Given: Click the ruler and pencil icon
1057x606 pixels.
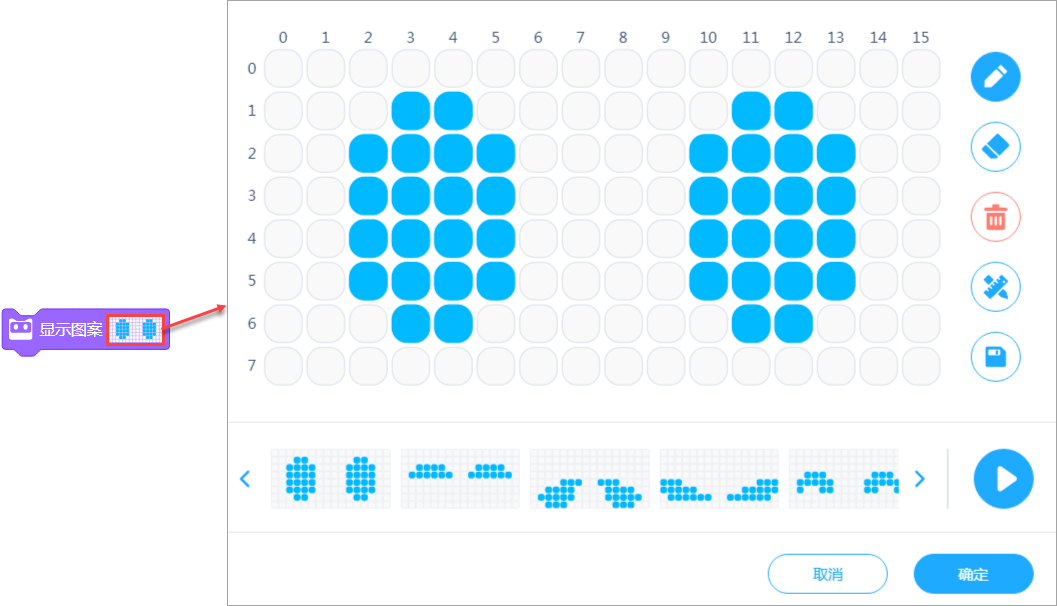Looking at the screenshot, I should coord(995,287).
